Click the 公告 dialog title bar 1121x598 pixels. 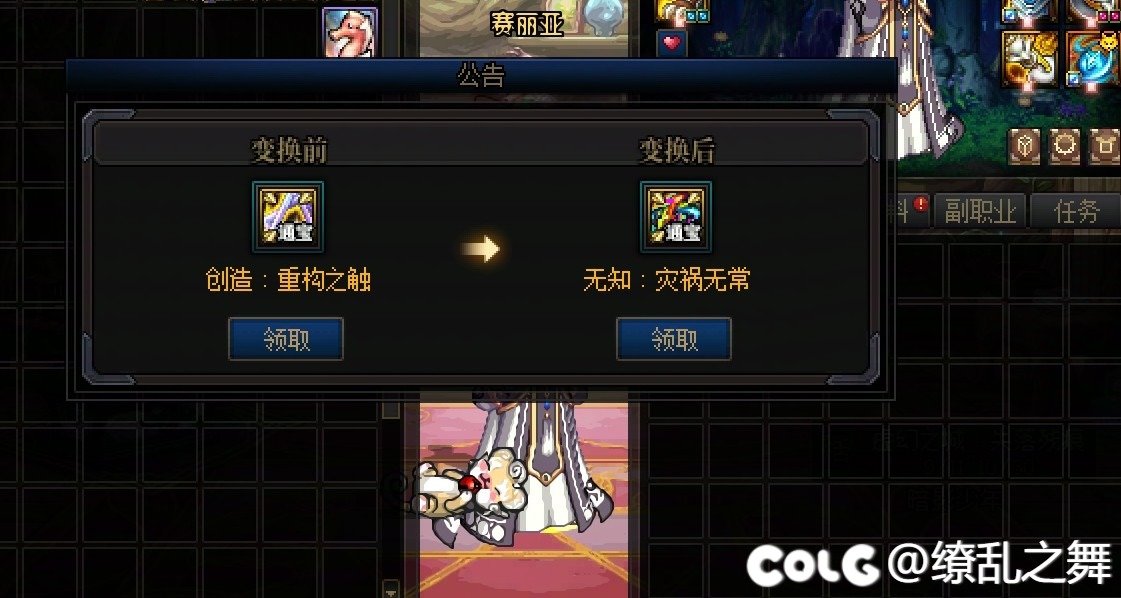(x=481, y=75)
